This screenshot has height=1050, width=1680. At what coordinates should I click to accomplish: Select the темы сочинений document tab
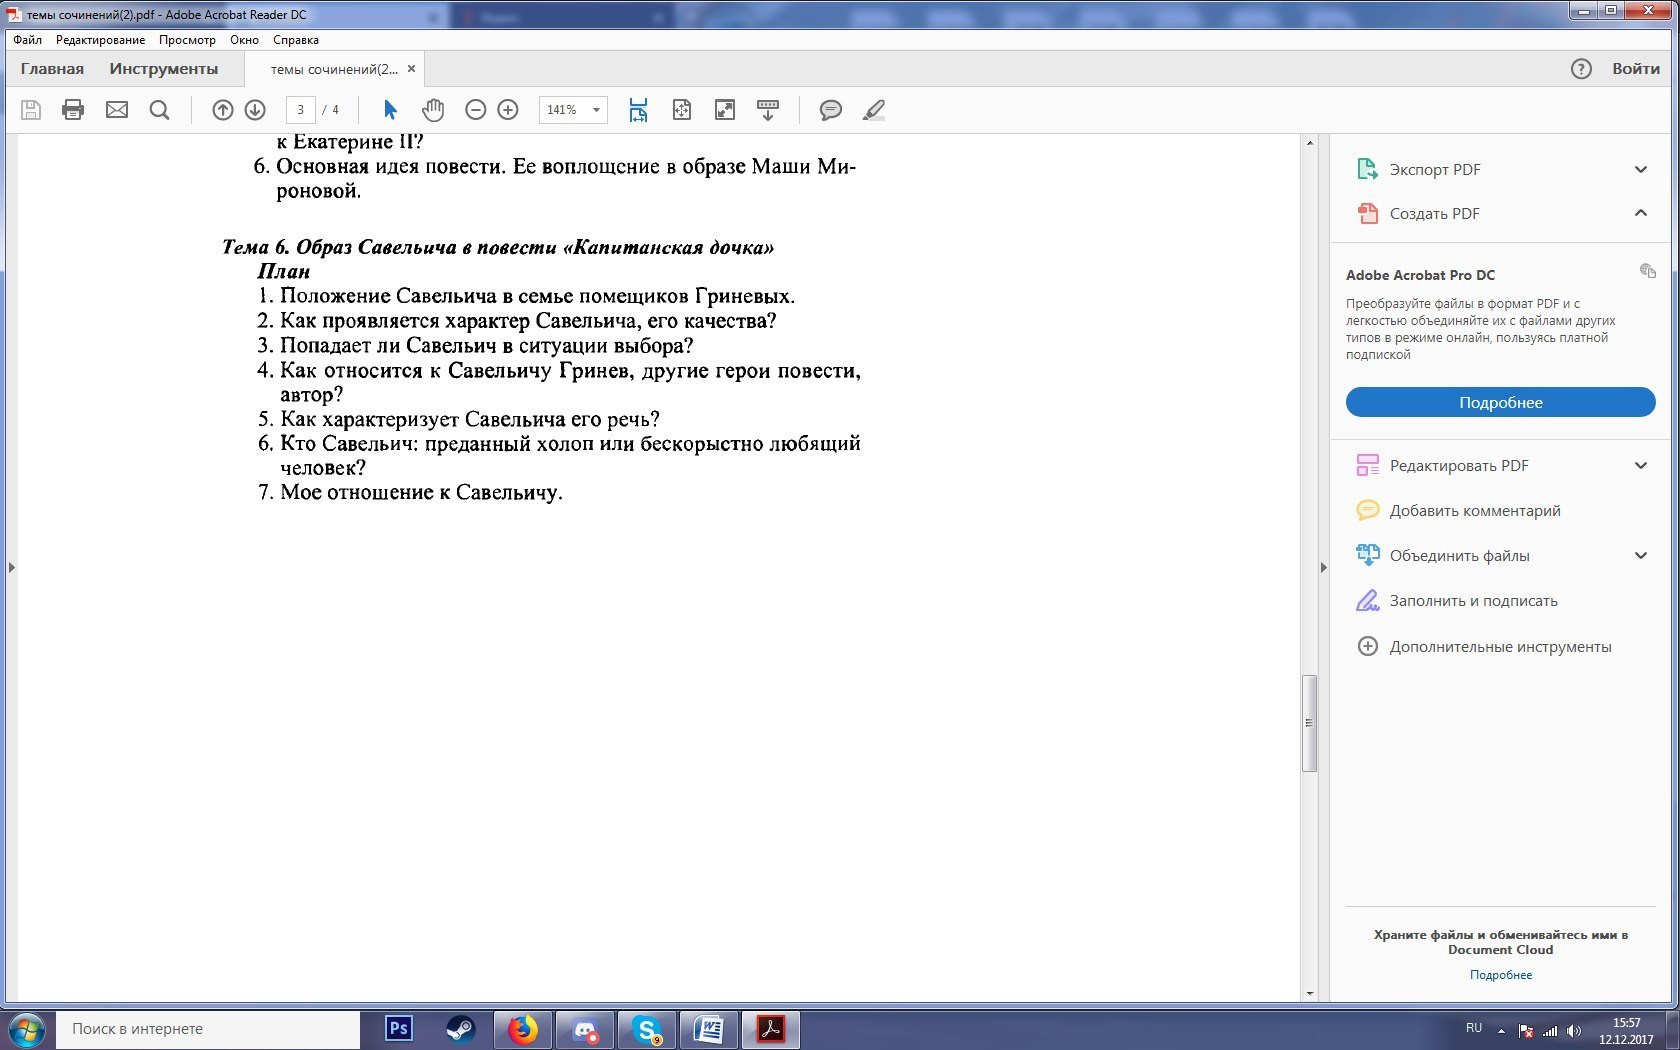pos(334,69)
